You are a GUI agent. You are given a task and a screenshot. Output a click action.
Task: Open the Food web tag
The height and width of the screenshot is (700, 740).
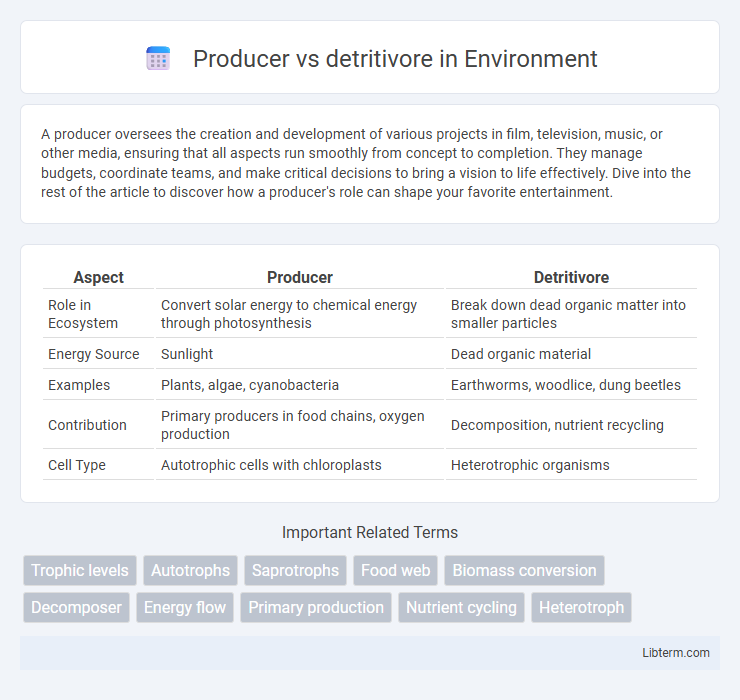[395, 570]
